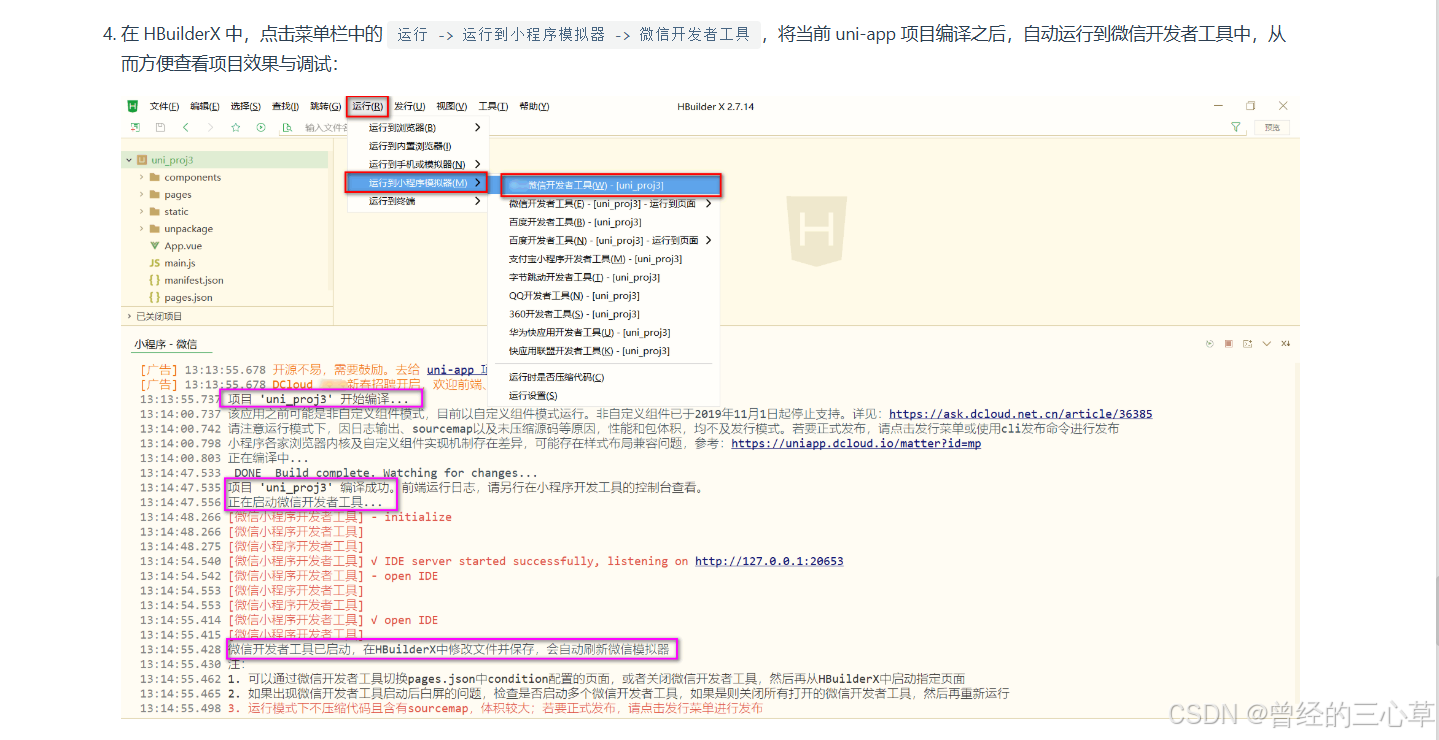1439x740 pixels.
Task: Click the save floppy disk icon
Action: 160,127
